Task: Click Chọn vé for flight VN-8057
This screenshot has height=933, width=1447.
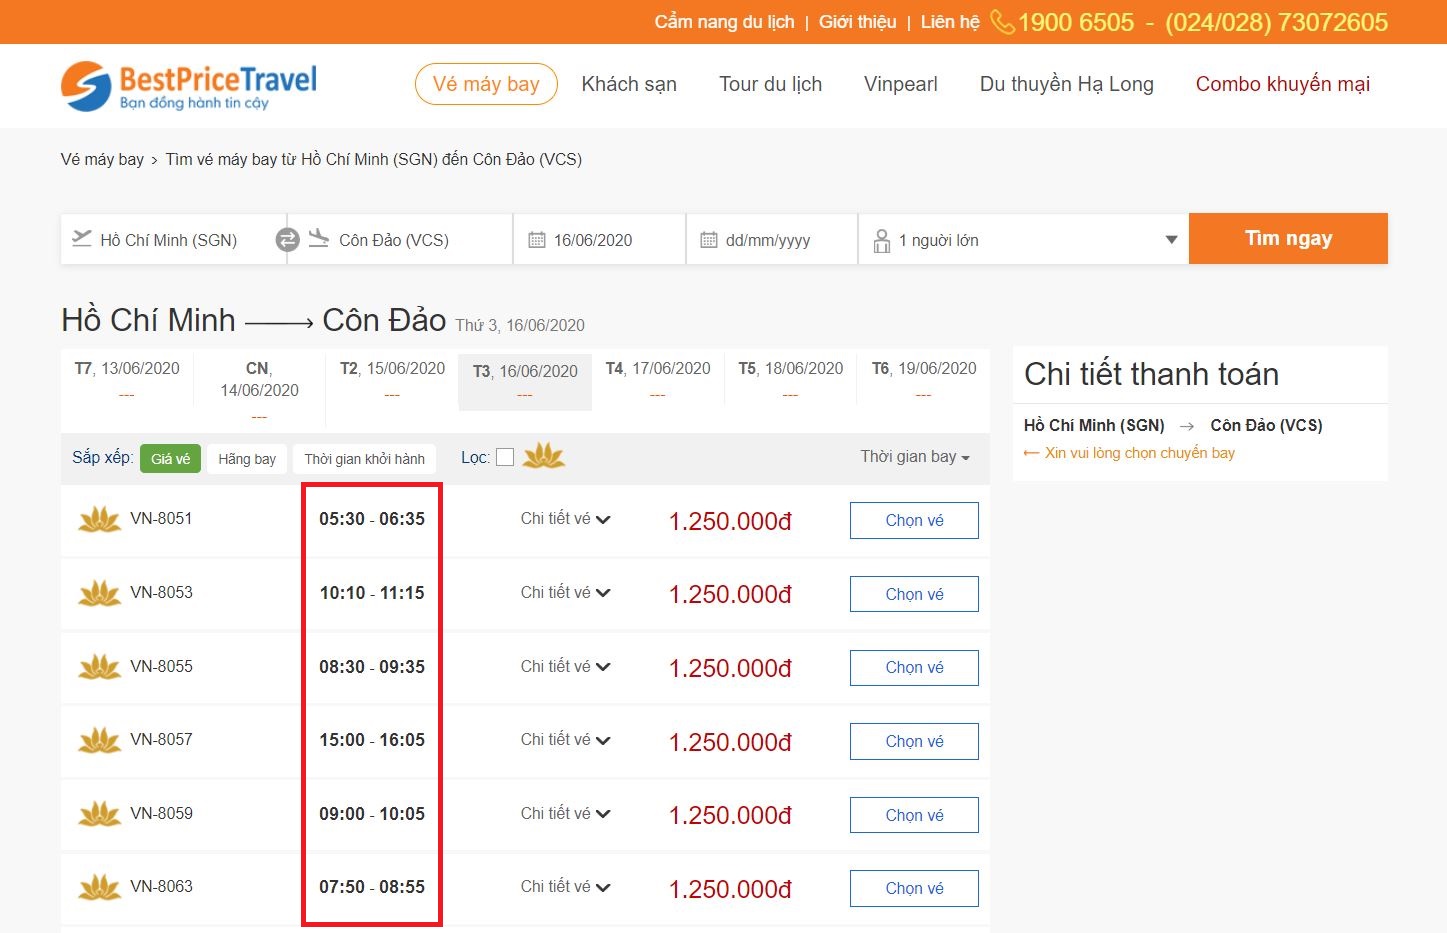Action: click(x=914, y=741)
